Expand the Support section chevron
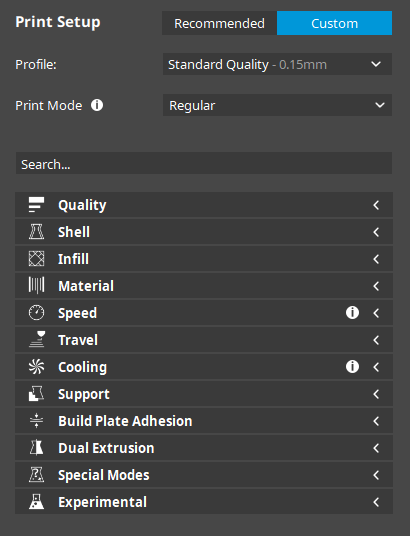This screenshot has height=536, width=410. (x=376, y=394)
